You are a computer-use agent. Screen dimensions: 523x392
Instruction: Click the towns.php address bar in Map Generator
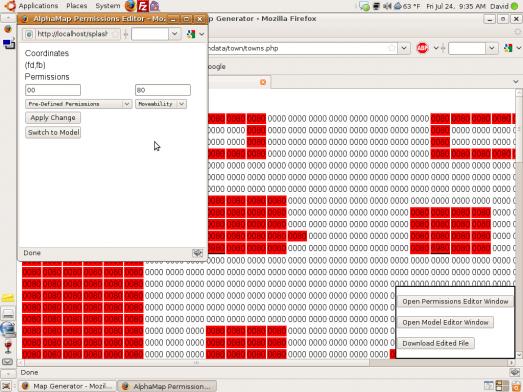pyautogui.click(x=304, y=48)
